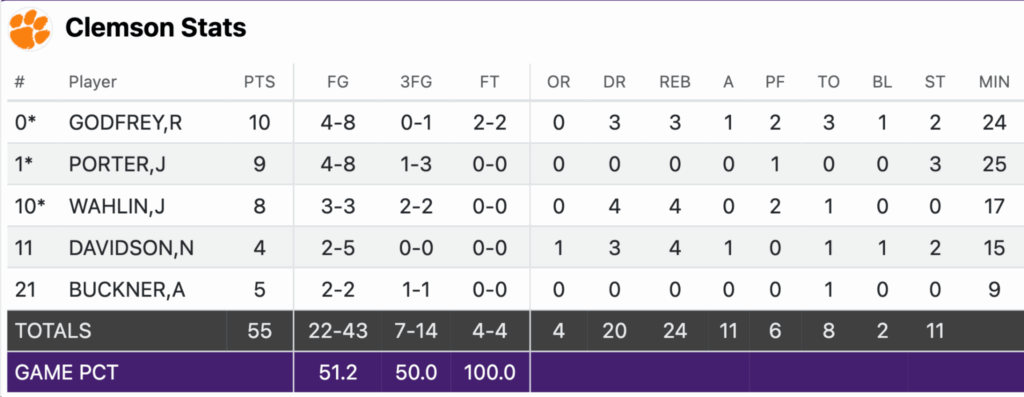This screenshot has height=397, width=1024.
Task: Open BUCKNER,A player entry
Action: 127,289
